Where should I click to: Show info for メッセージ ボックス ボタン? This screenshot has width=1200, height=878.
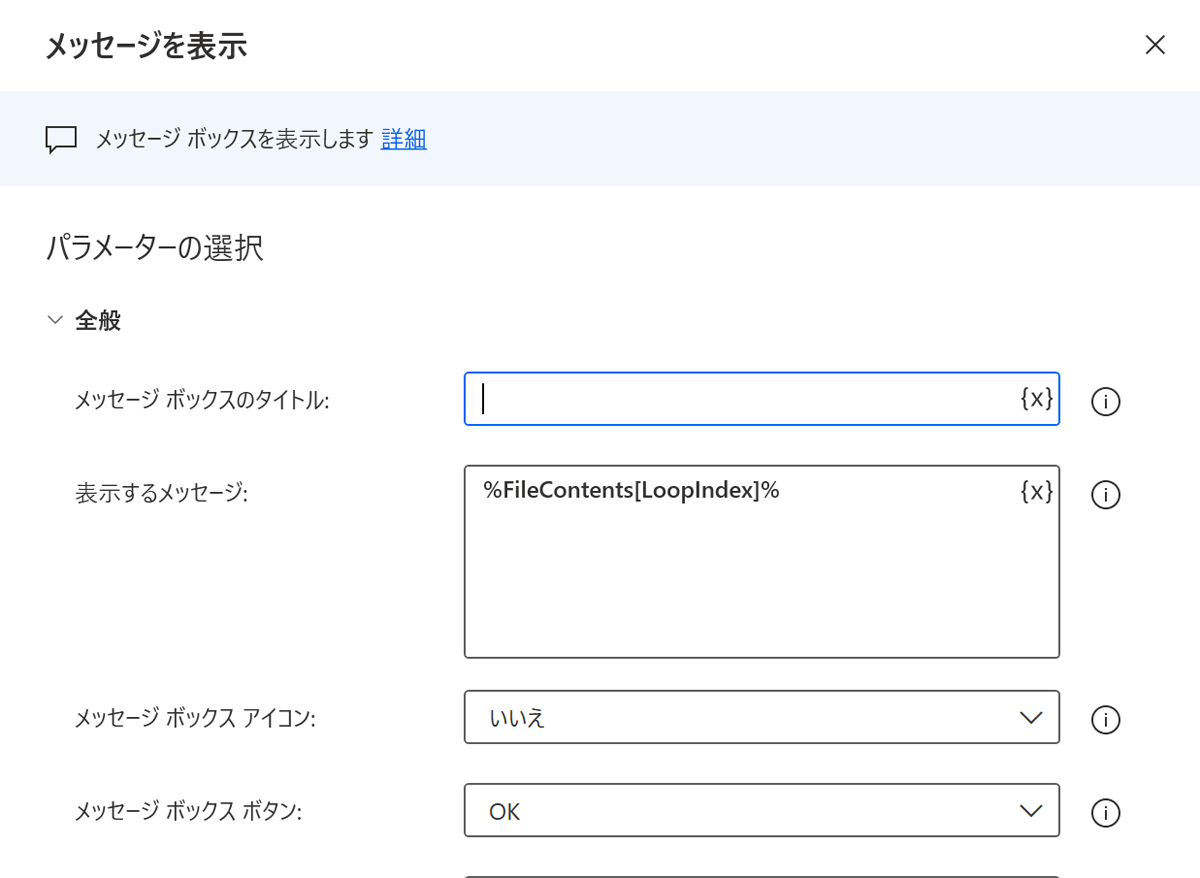1105,812
